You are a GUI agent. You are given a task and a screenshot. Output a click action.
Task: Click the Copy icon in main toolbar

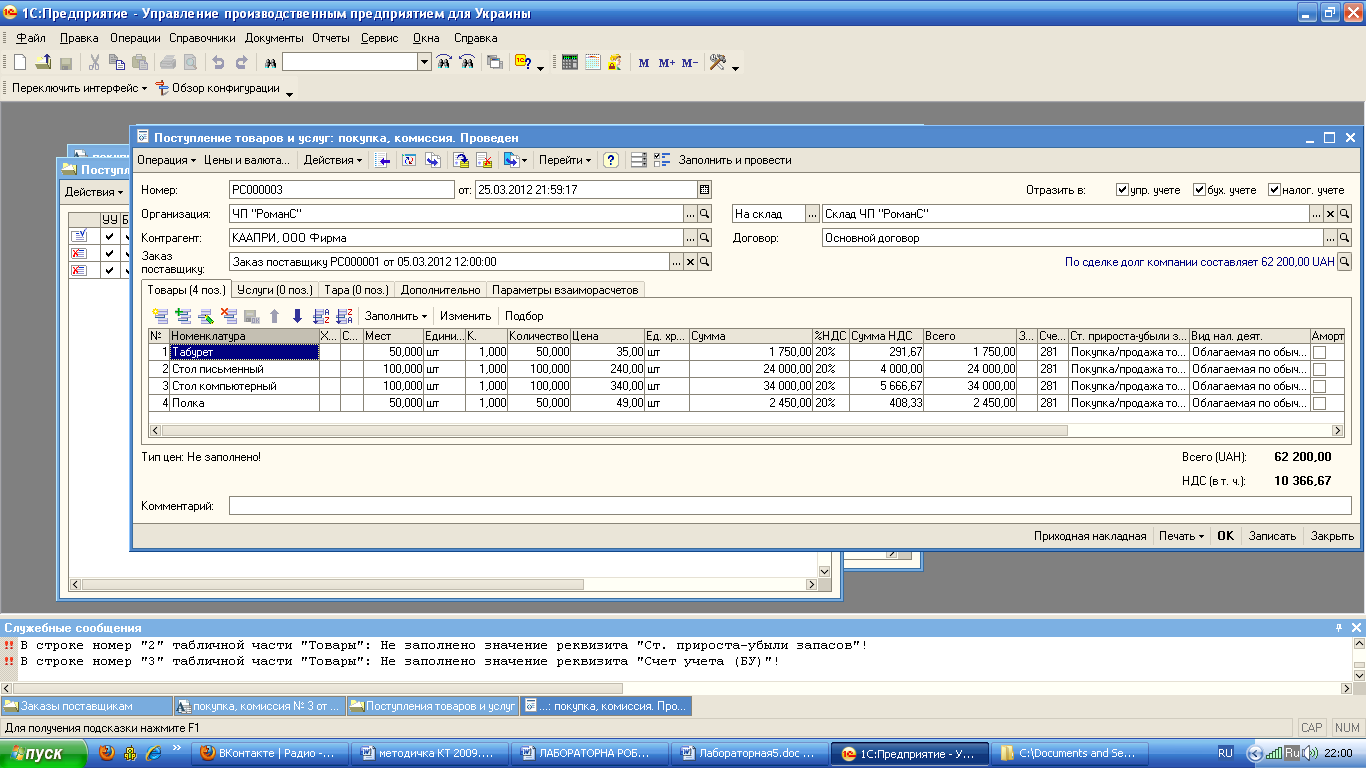pos(117,62)
